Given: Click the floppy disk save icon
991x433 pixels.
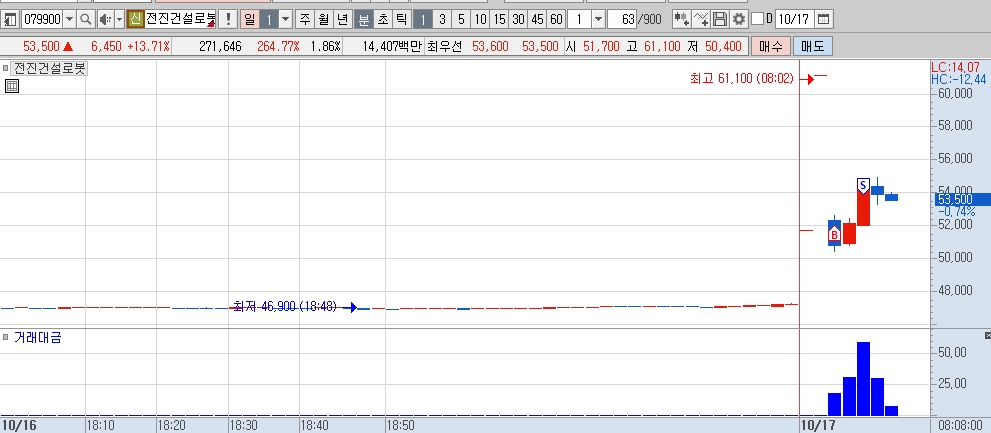Looking at the screenshot, I should tap(719, 19).
